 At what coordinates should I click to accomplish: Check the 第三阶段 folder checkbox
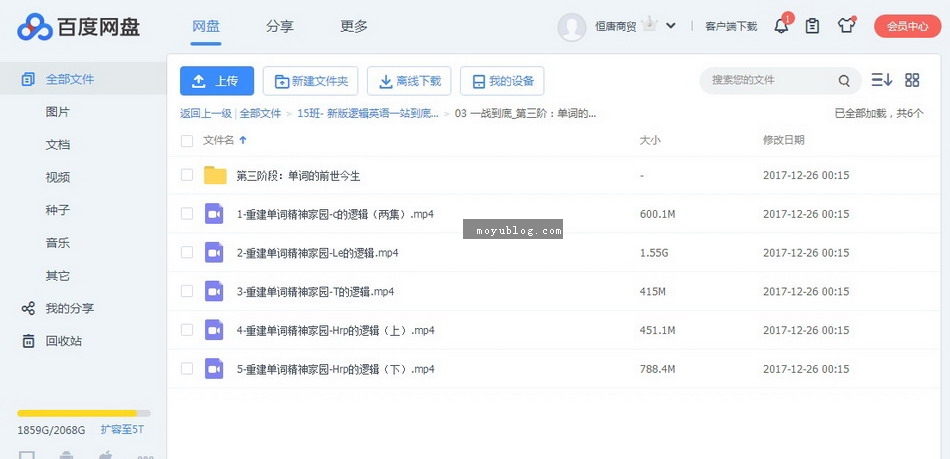pos(187,175)
